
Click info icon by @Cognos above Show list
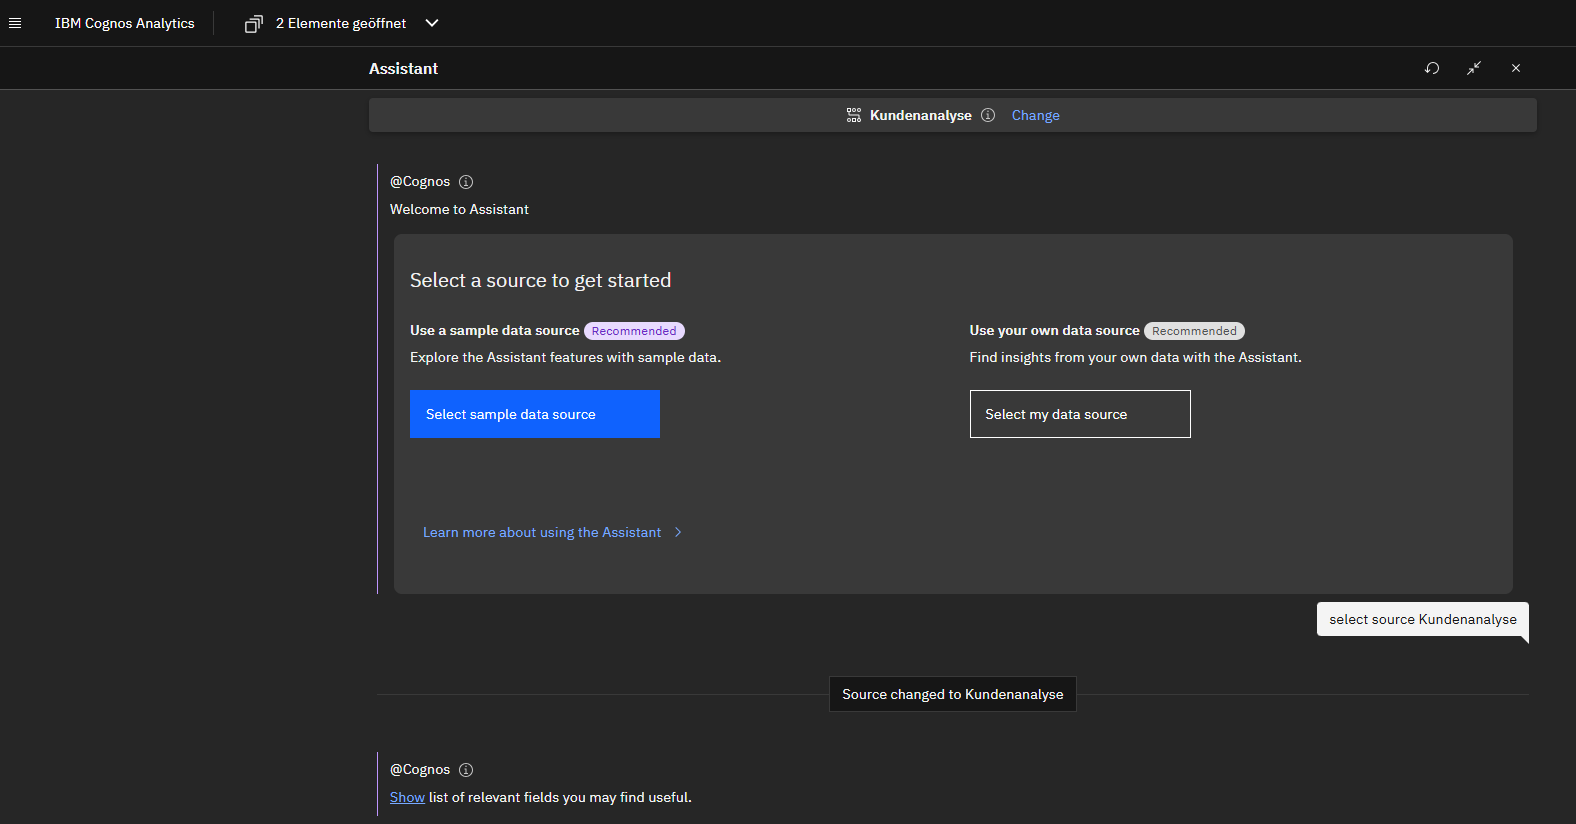466,770
